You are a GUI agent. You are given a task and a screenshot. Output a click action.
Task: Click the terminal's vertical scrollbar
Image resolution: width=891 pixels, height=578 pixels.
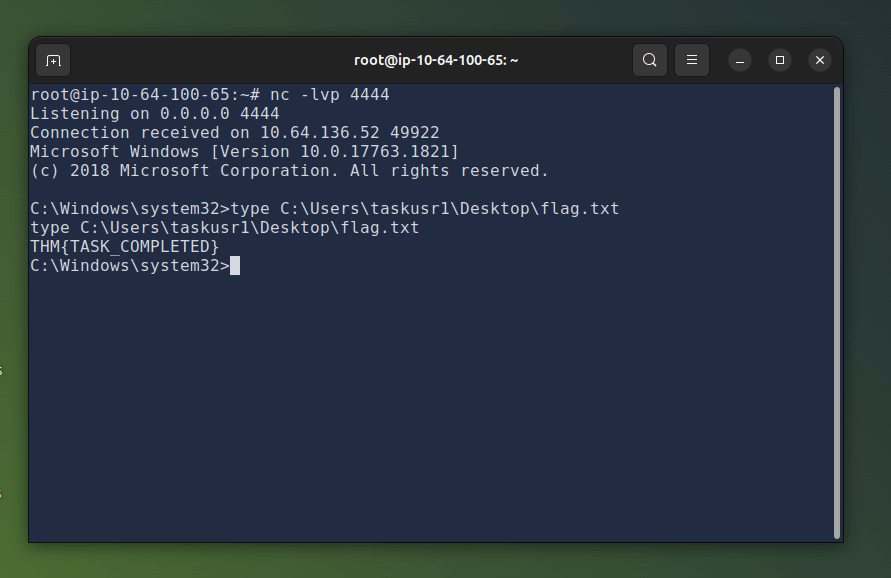pos(836,313)
